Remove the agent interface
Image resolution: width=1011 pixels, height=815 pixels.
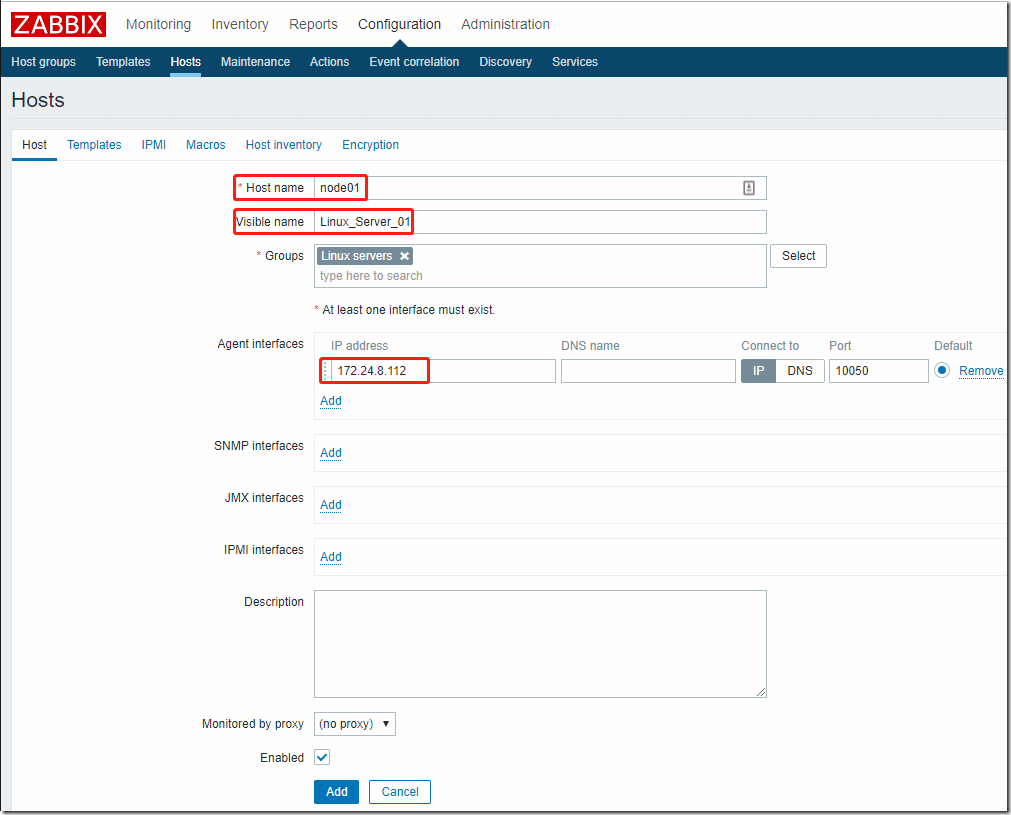pyautogui.click(x=981, y=371)
